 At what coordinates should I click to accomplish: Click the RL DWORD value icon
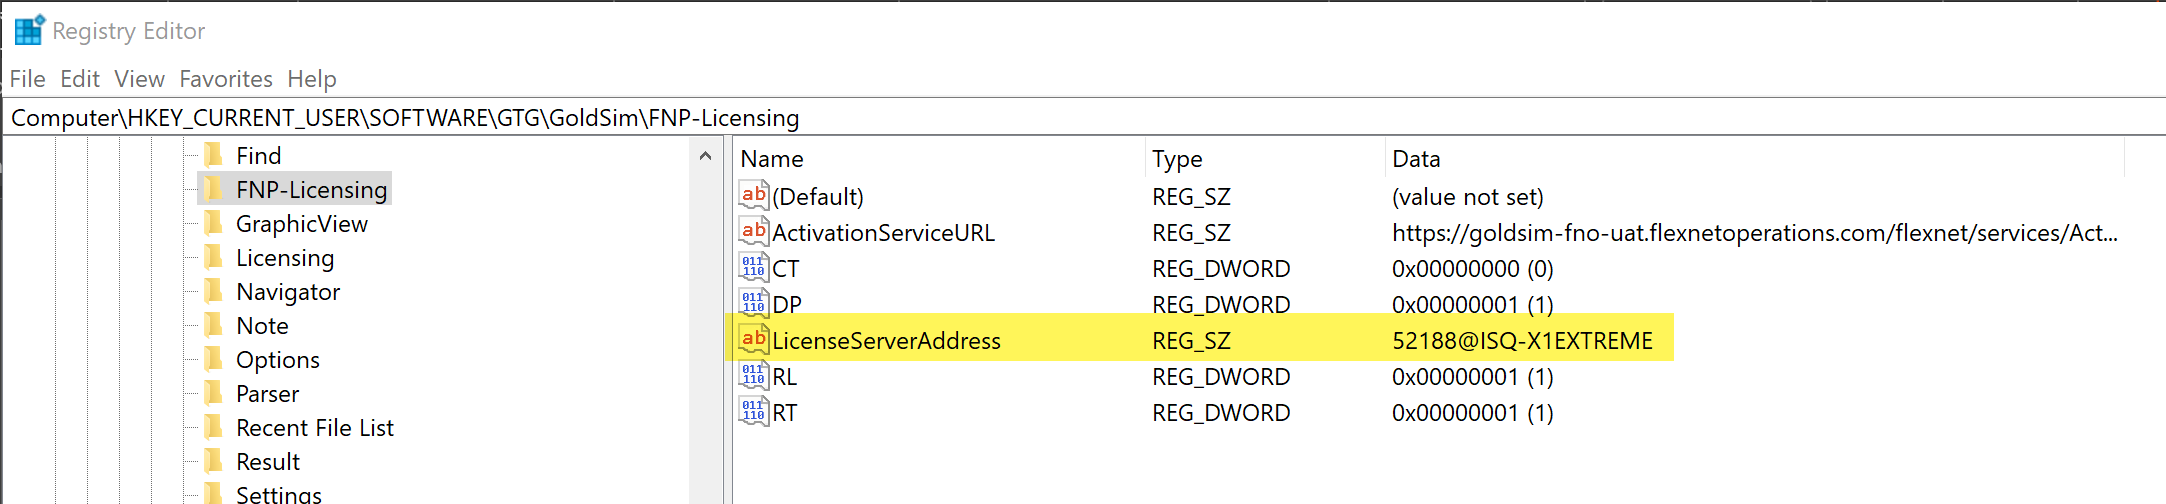754,375
